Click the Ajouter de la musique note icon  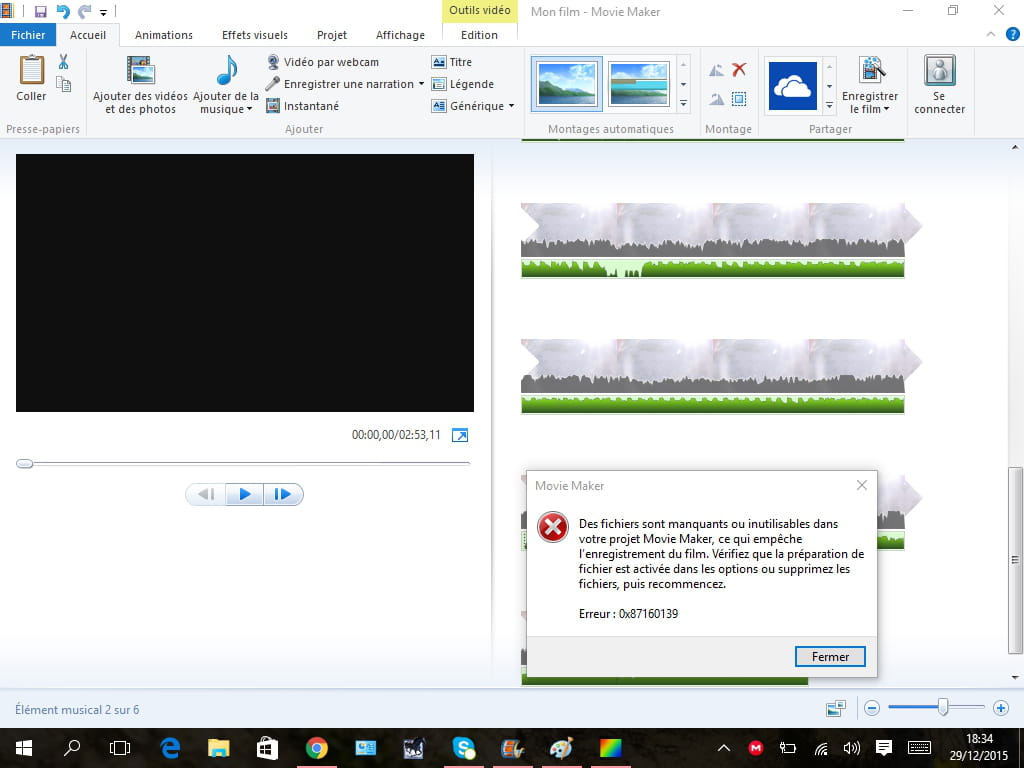pos(227,70)
